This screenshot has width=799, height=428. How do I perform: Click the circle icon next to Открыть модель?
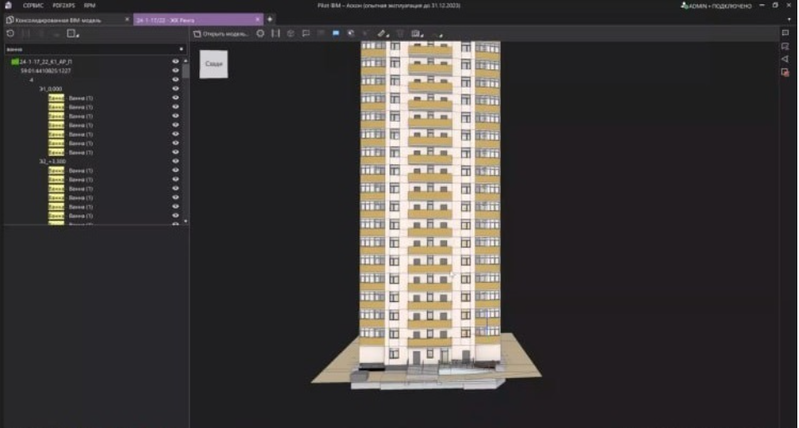point(260,33)
